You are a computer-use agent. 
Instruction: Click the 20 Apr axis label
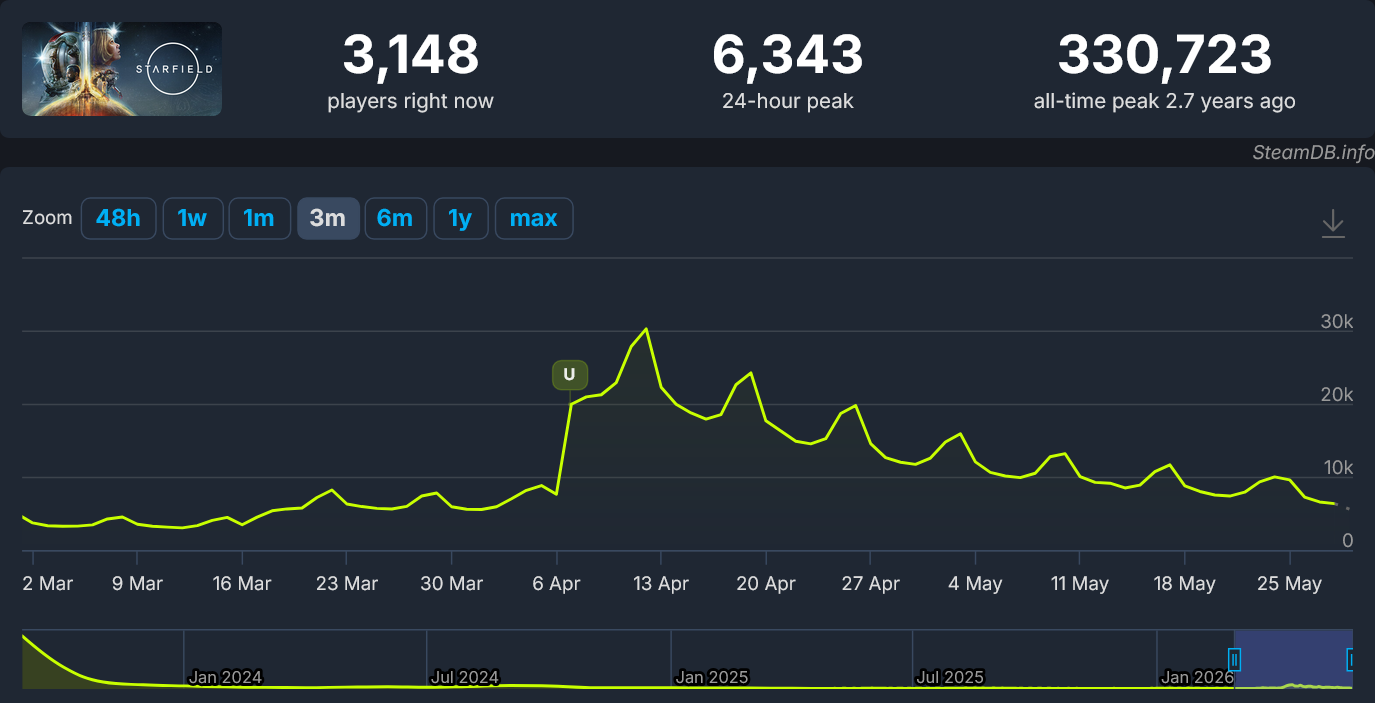coord(766,583)
